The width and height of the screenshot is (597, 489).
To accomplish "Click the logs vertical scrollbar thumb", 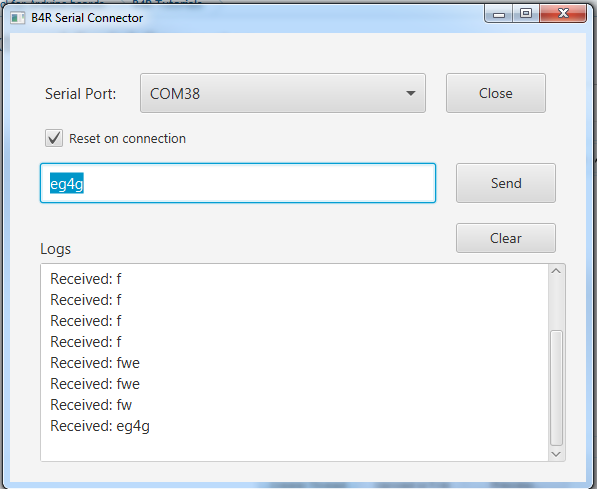I will coord(556,388).
